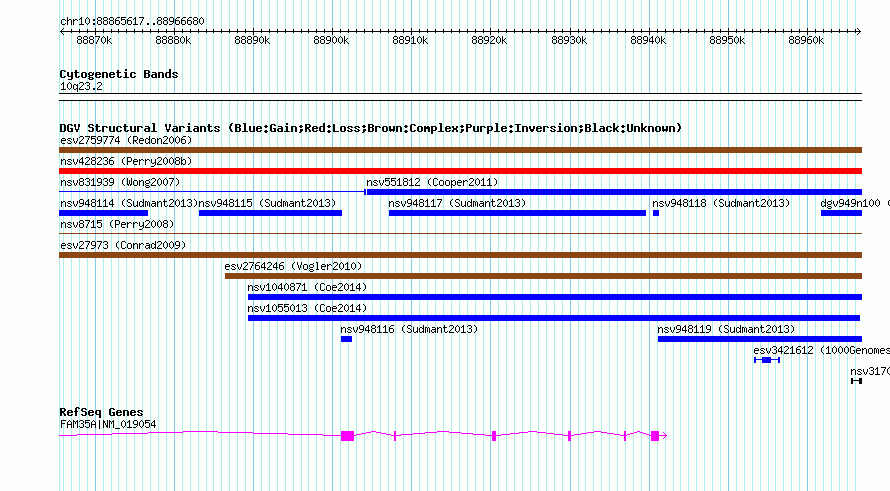Open the nsv1040871 (Coe2014) variant label
Screen dimensions: 890x491
(307, 287)
